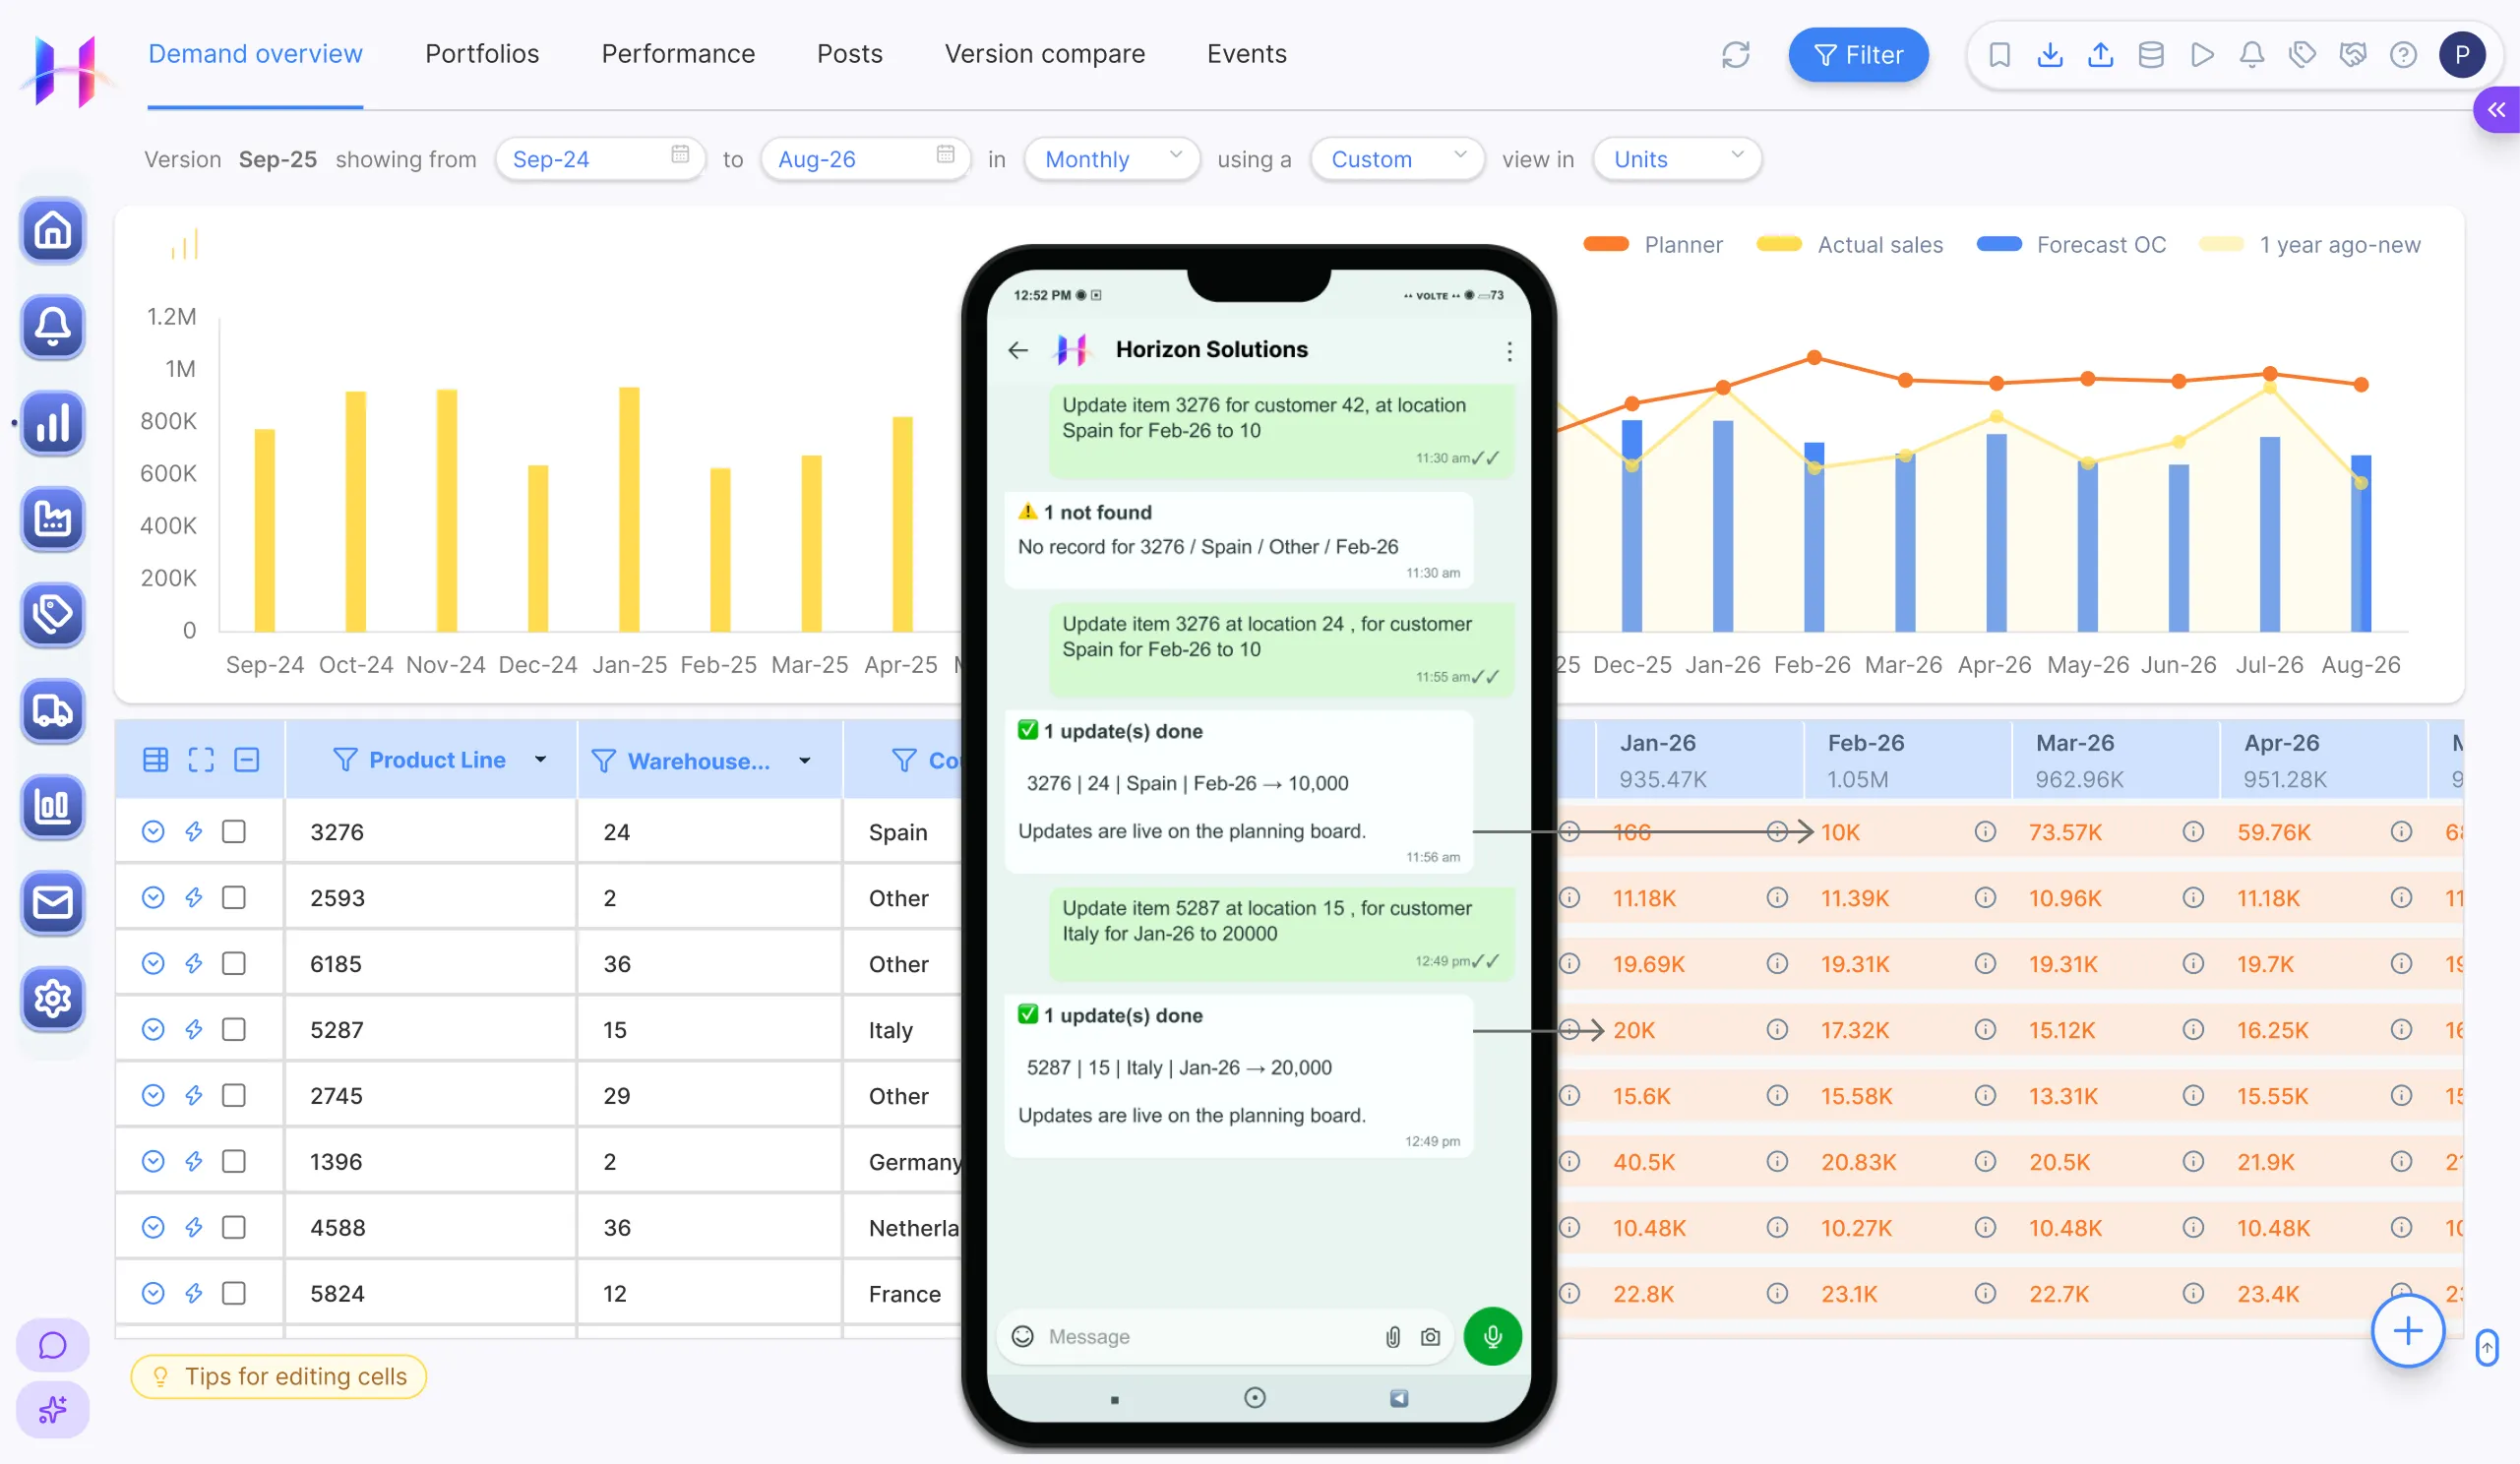This screenshot has height=1464, width=2520.
Task: Open the mail envelope sidebar icon
Action: pyautogui.click(x=53, y=902)
